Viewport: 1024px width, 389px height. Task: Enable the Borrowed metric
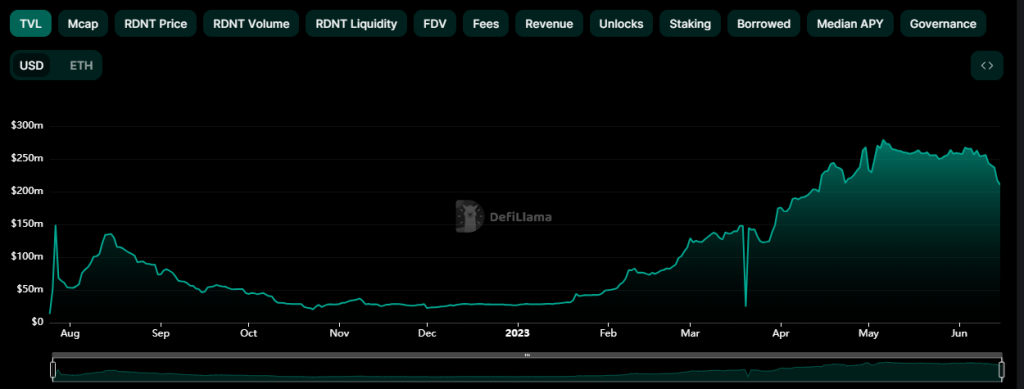(x=763, y=24)
